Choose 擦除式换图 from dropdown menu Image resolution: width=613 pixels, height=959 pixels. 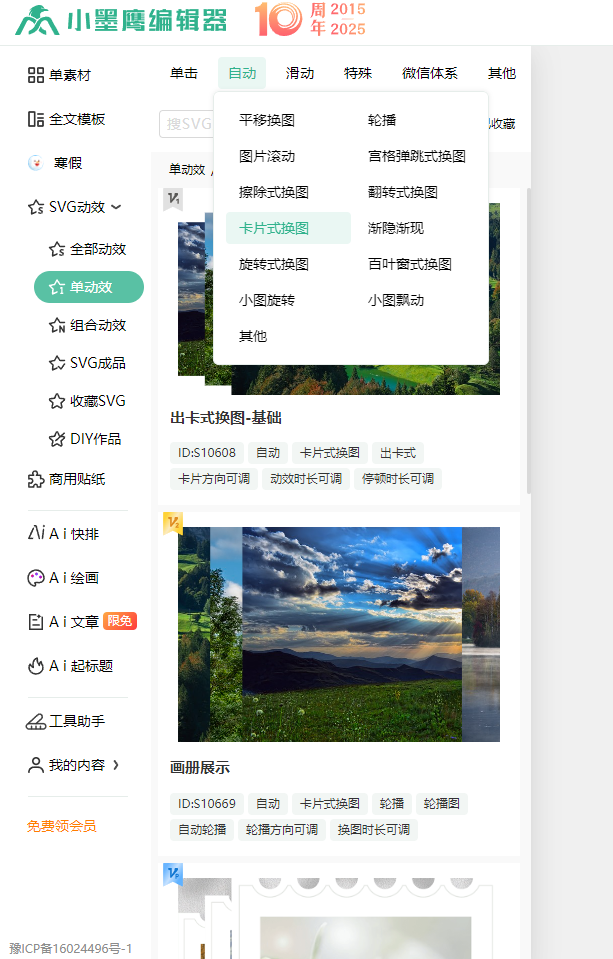(273, 193)
